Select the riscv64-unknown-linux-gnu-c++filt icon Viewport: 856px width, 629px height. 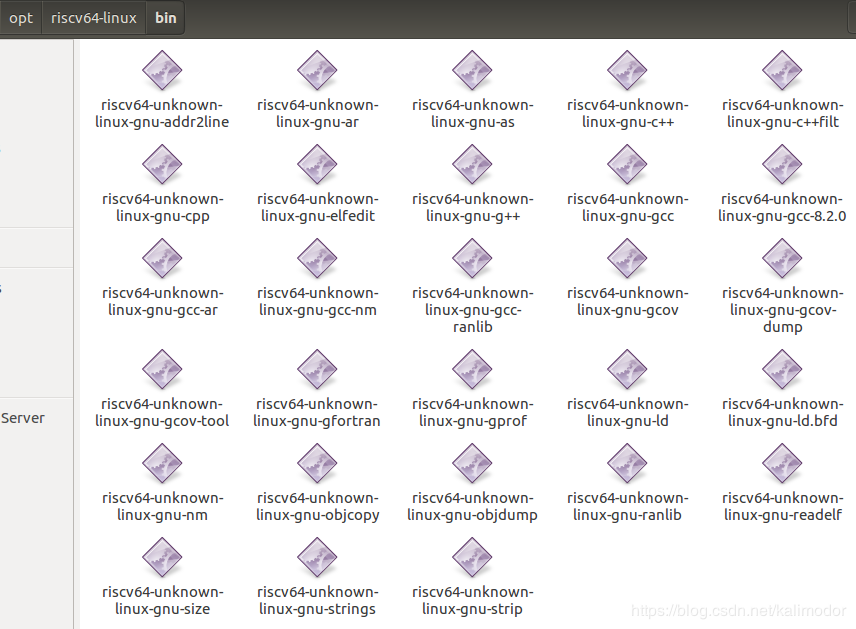coord(782,70)
